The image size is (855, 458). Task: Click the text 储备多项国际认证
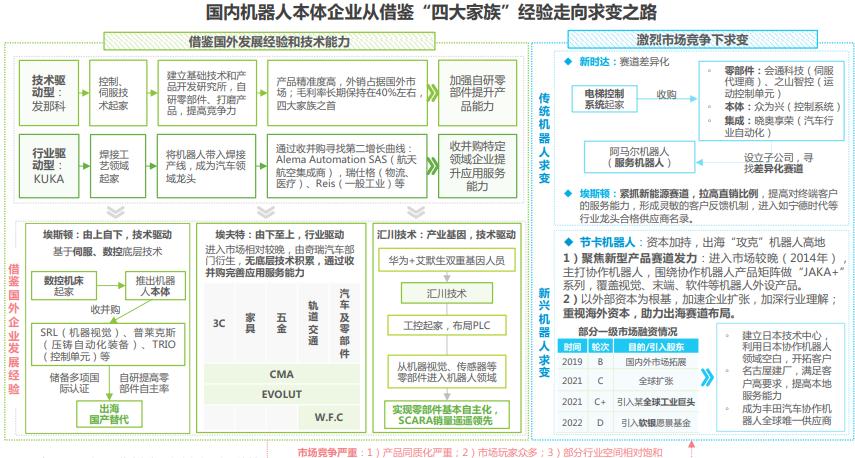[75, 383]
